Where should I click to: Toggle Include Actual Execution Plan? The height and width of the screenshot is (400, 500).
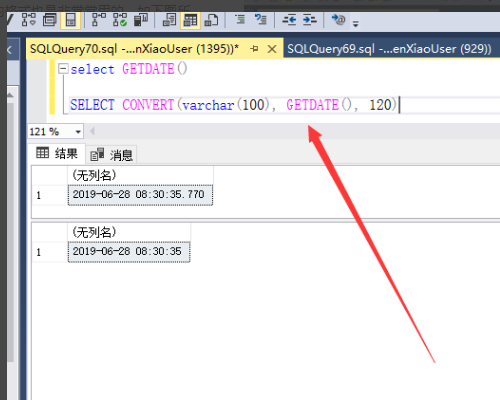[x=99, y=20]
